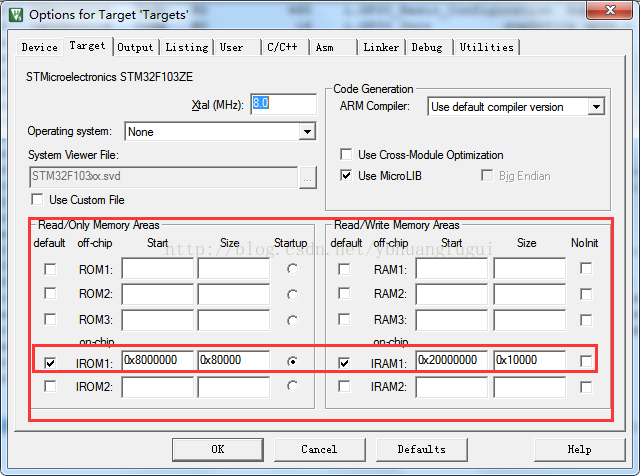Click the ROM2 Size field
The width and height of the screenshot is (640, 476).
coord(234,294)
